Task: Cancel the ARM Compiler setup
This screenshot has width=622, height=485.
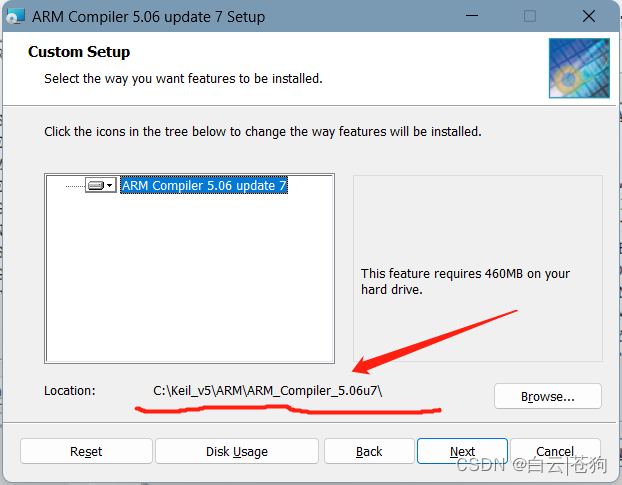Action: [555, 451]
